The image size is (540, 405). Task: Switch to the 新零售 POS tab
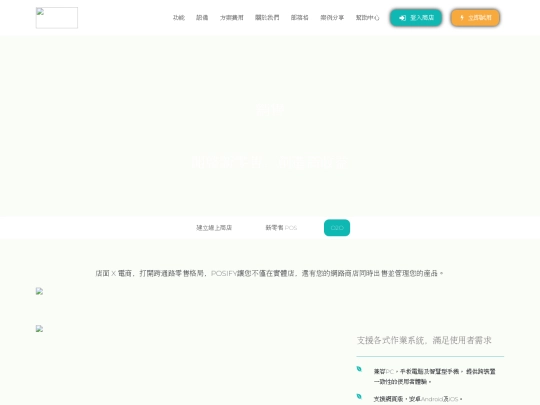(x=281, y=228)
